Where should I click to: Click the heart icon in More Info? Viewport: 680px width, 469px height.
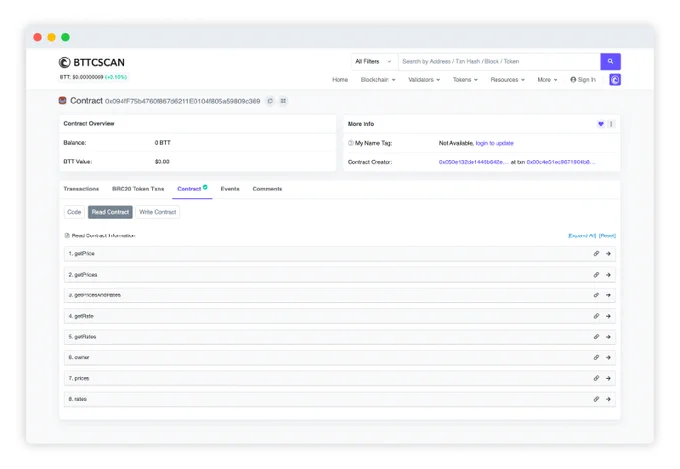point(601,124)
